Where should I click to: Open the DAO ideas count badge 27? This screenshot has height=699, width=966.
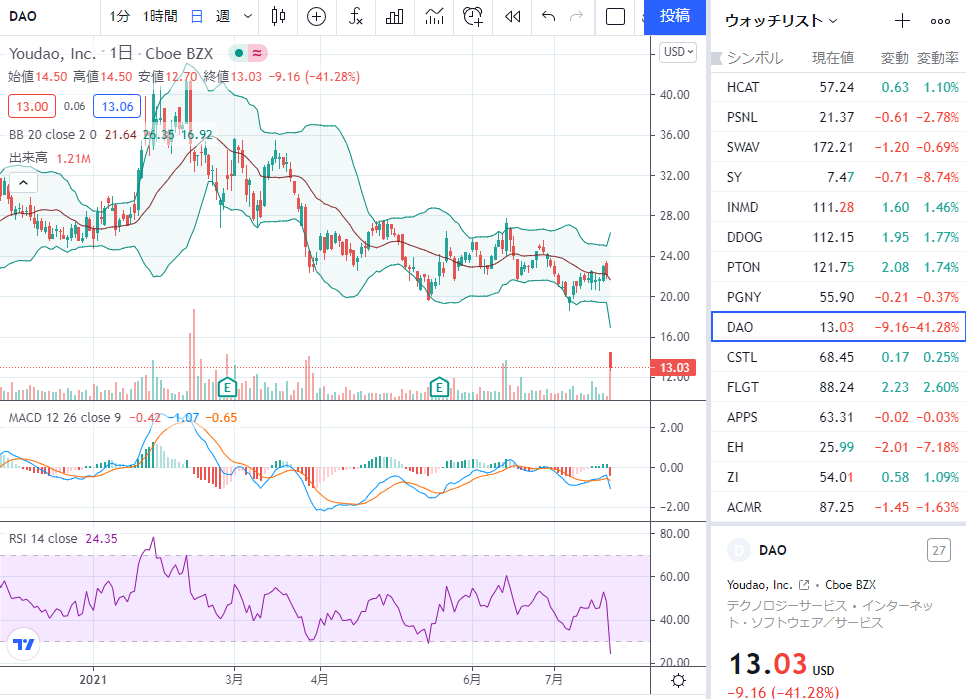click(x=939, y=550)
